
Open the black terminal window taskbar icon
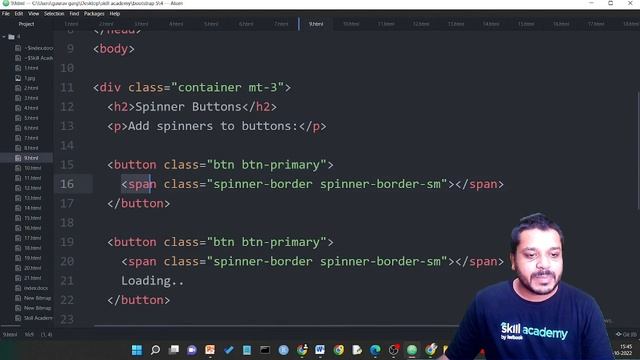(265, 350)
